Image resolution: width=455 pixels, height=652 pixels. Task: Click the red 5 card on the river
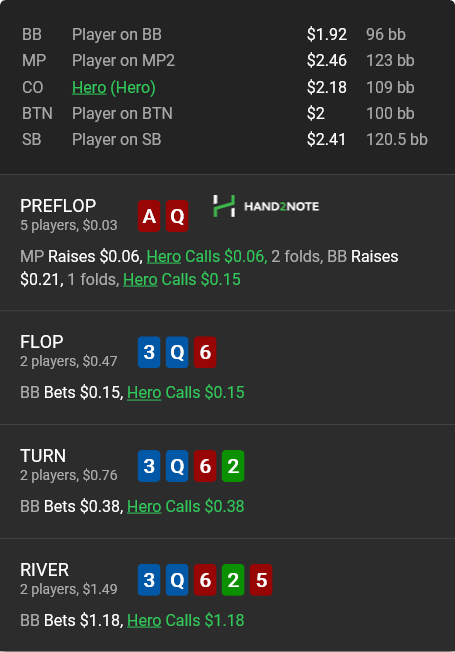261,580
